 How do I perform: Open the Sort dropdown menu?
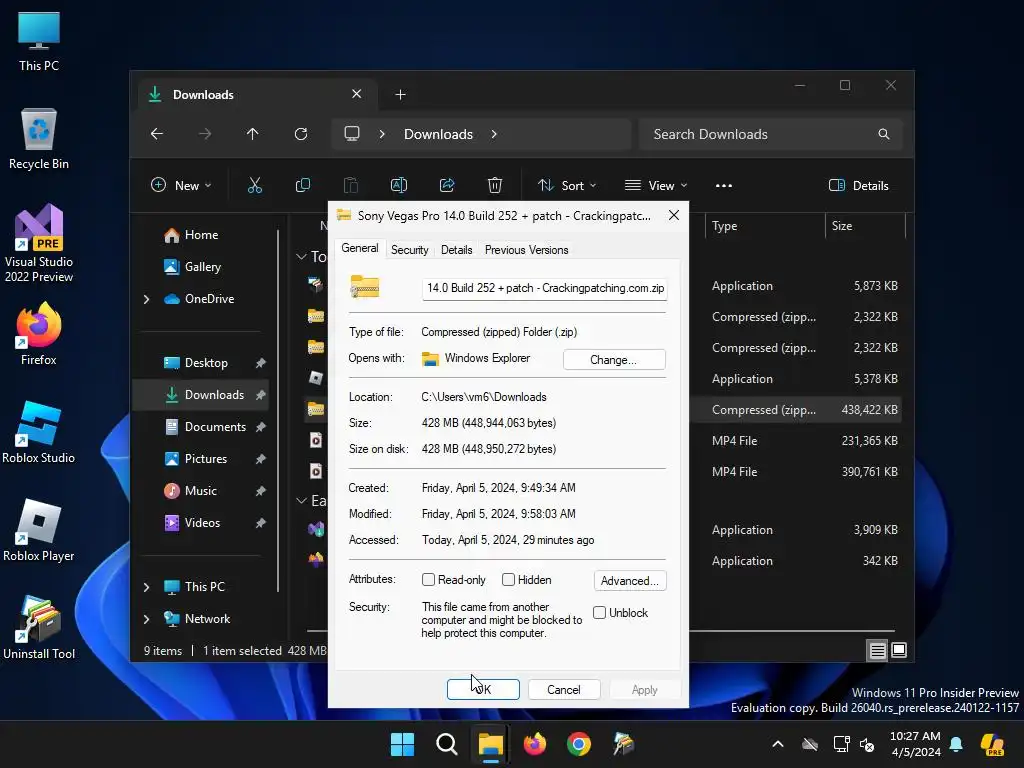click(566, 185)
